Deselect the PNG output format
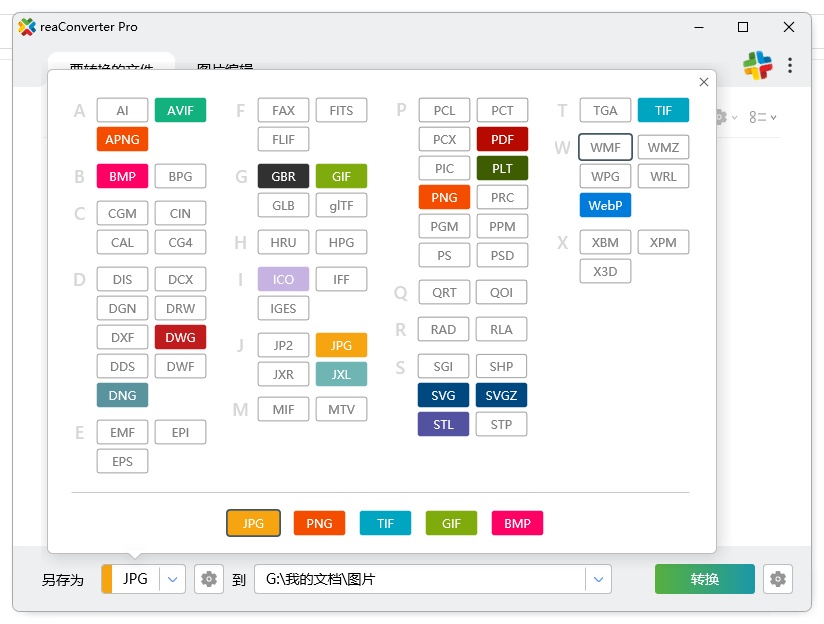This screenshot has height=624, width=824. click(x=443, y=197)
